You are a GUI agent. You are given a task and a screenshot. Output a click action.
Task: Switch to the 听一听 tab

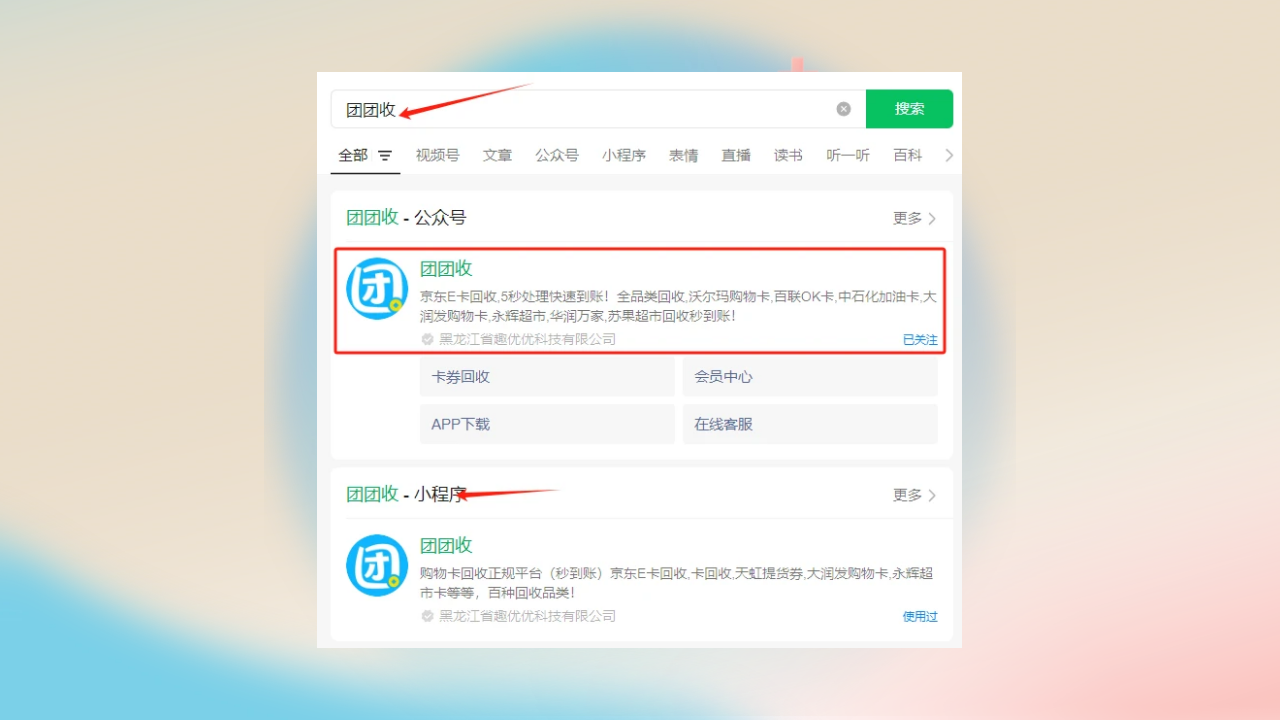pyautogui.click(x=848, y=155)
